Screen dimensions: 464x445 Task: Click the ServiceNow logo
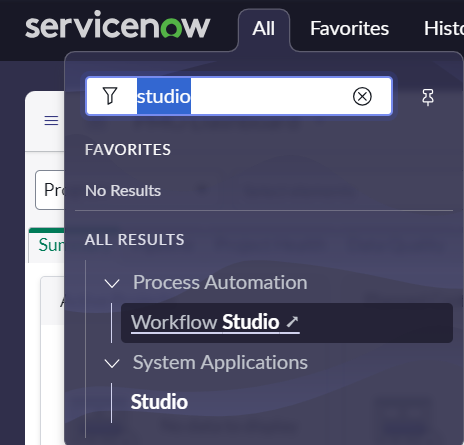(x=118, y=25)
